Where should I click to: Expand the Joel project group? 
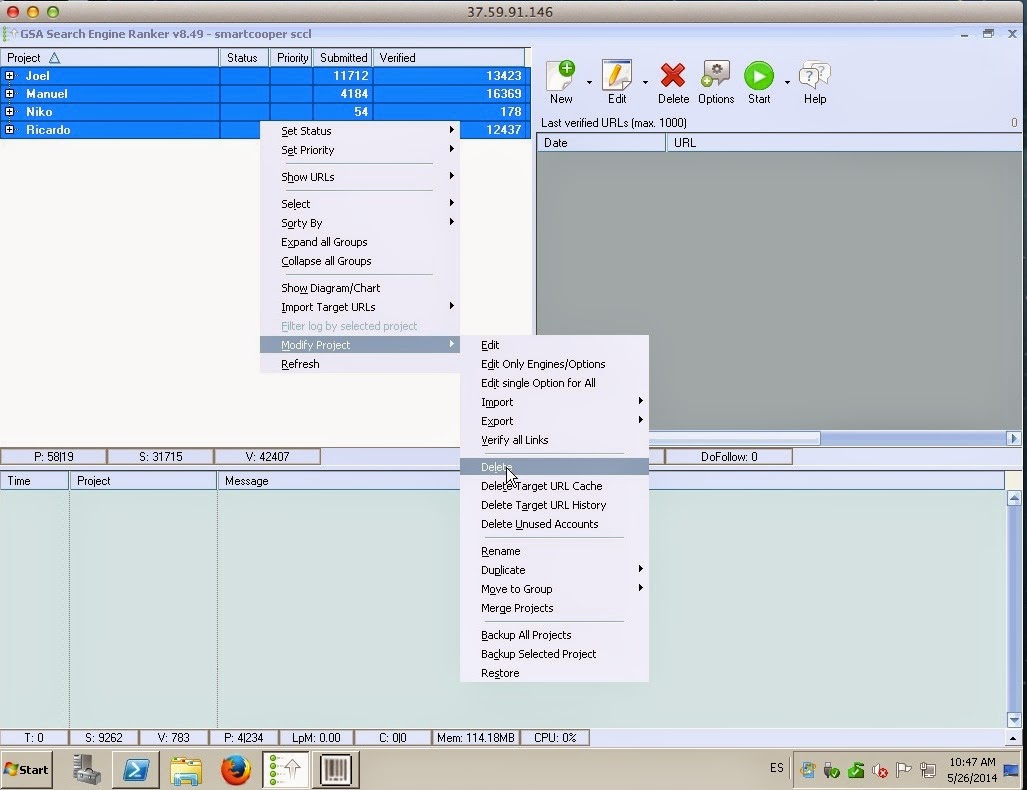[9, 76]
